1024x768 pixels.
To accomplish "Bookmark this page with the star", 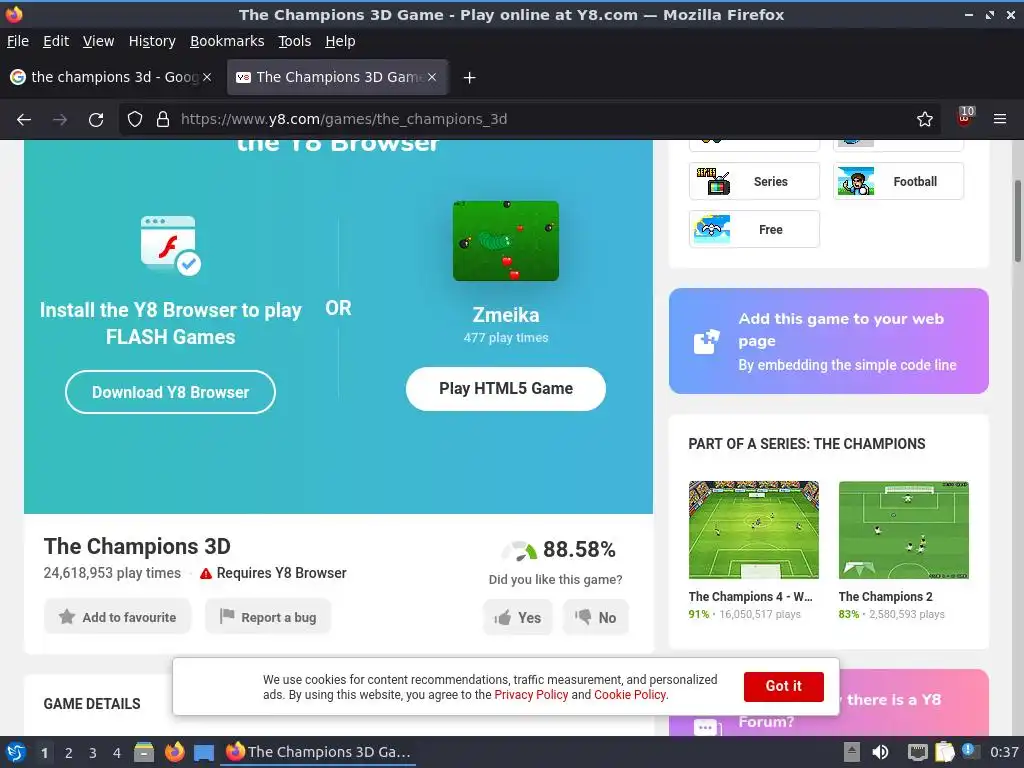I will pyautogui.click(x=924, y=120).
